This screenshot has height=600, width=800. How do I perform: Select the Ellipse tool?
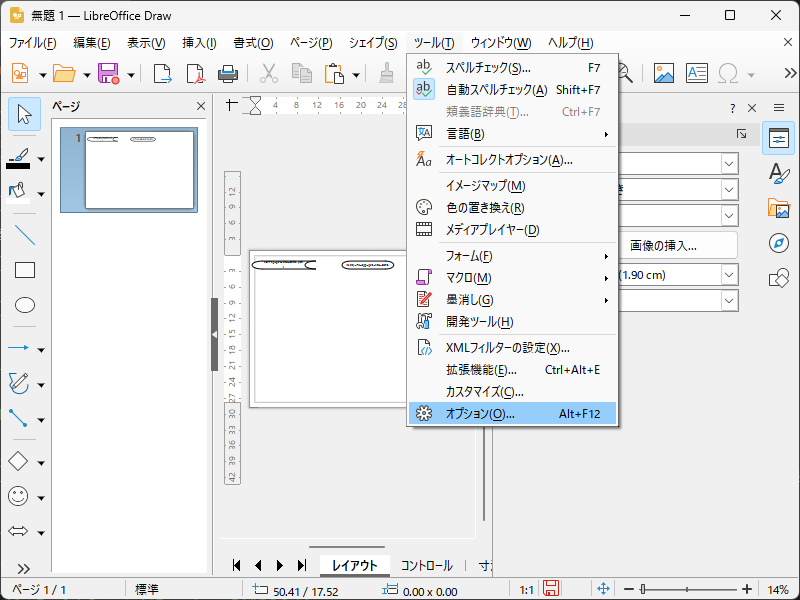[24, 305]
